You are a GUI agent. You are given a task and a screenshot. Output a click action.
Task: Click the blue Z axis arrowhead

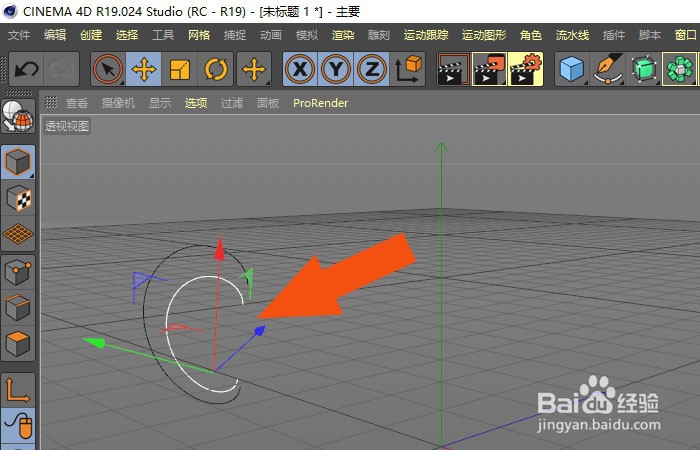[x=260, y=331]
